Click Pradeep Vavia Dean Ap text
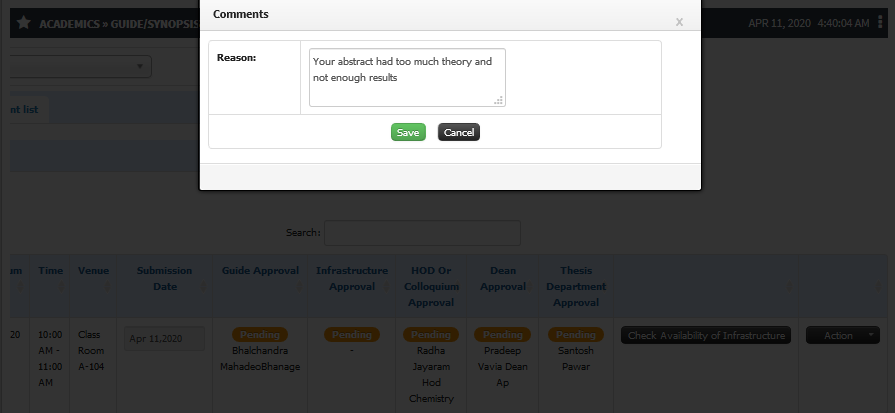Screen dimensions: 895x413 point(502,367)
